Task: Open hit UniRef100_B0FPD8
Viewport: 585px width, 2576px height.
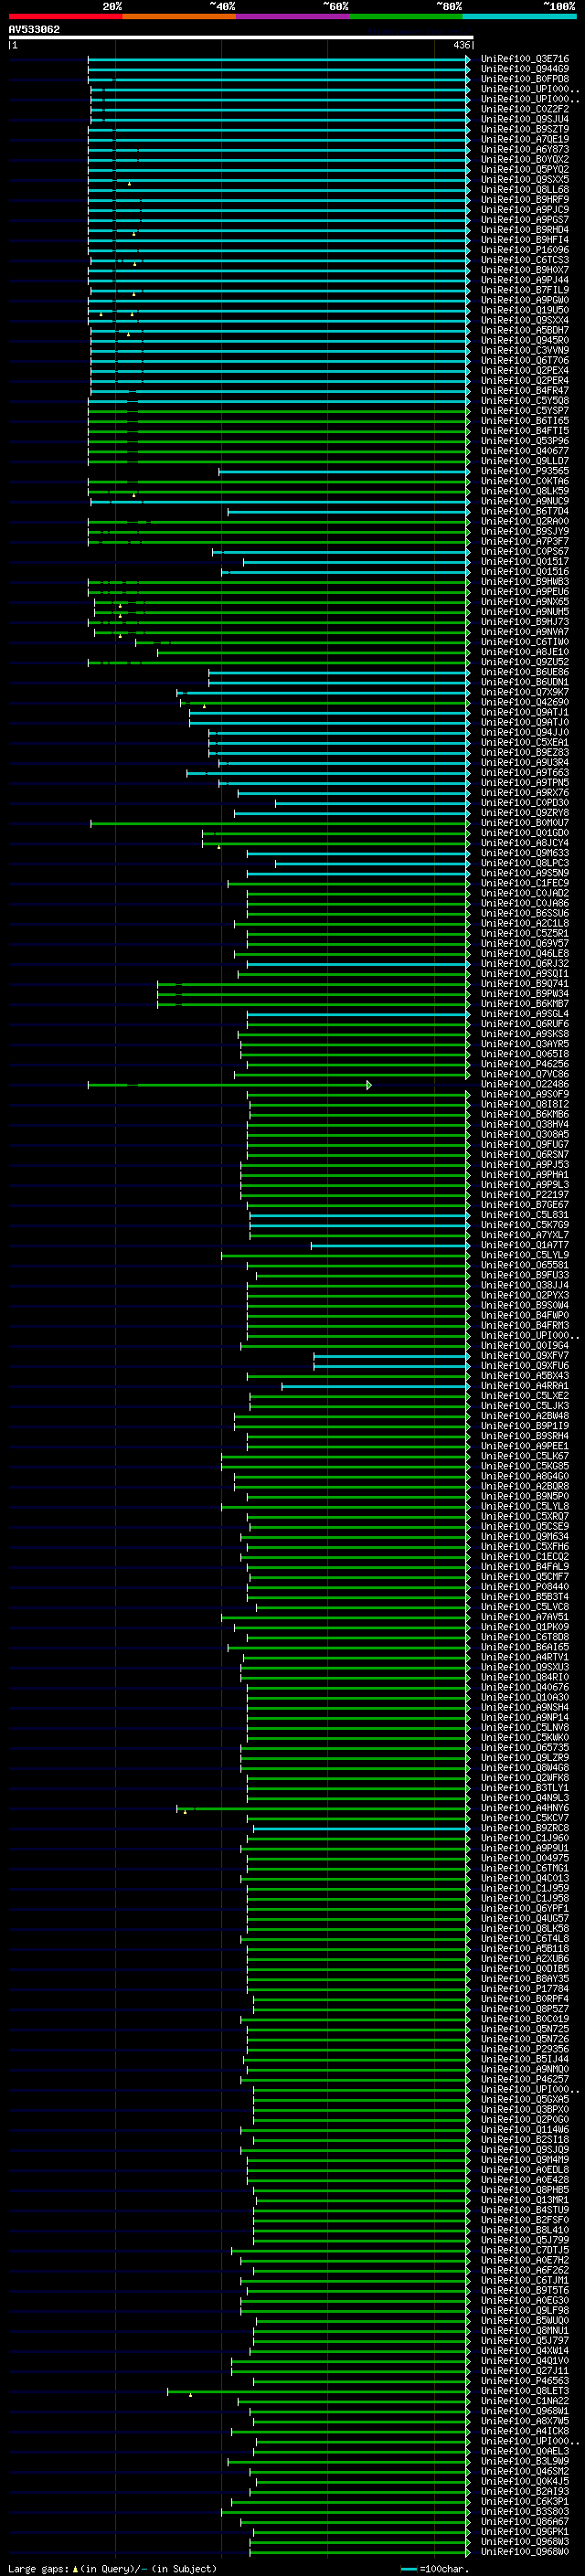Action: tap(525, 79)
